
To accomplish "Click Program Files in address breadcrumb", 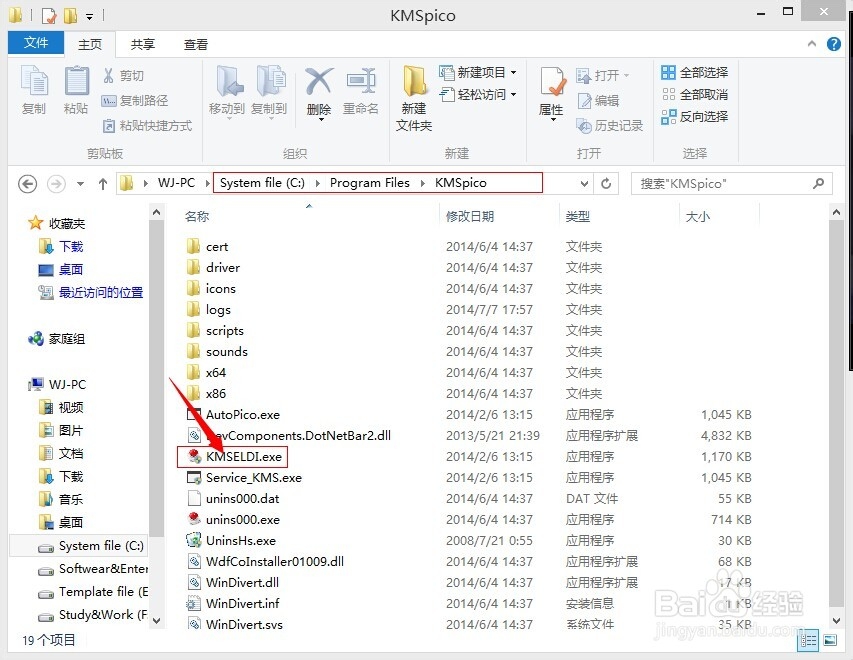I will click(370, 183).
